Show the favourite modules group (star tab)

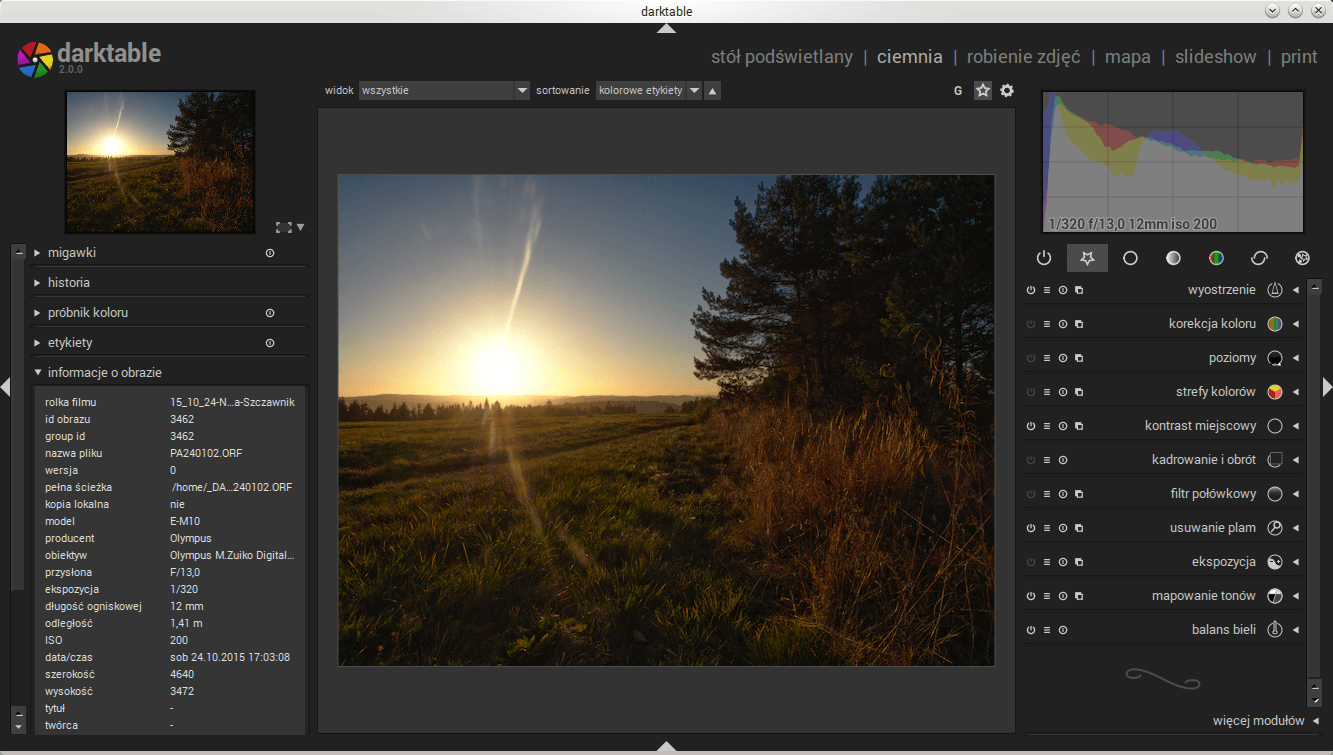1087,258
